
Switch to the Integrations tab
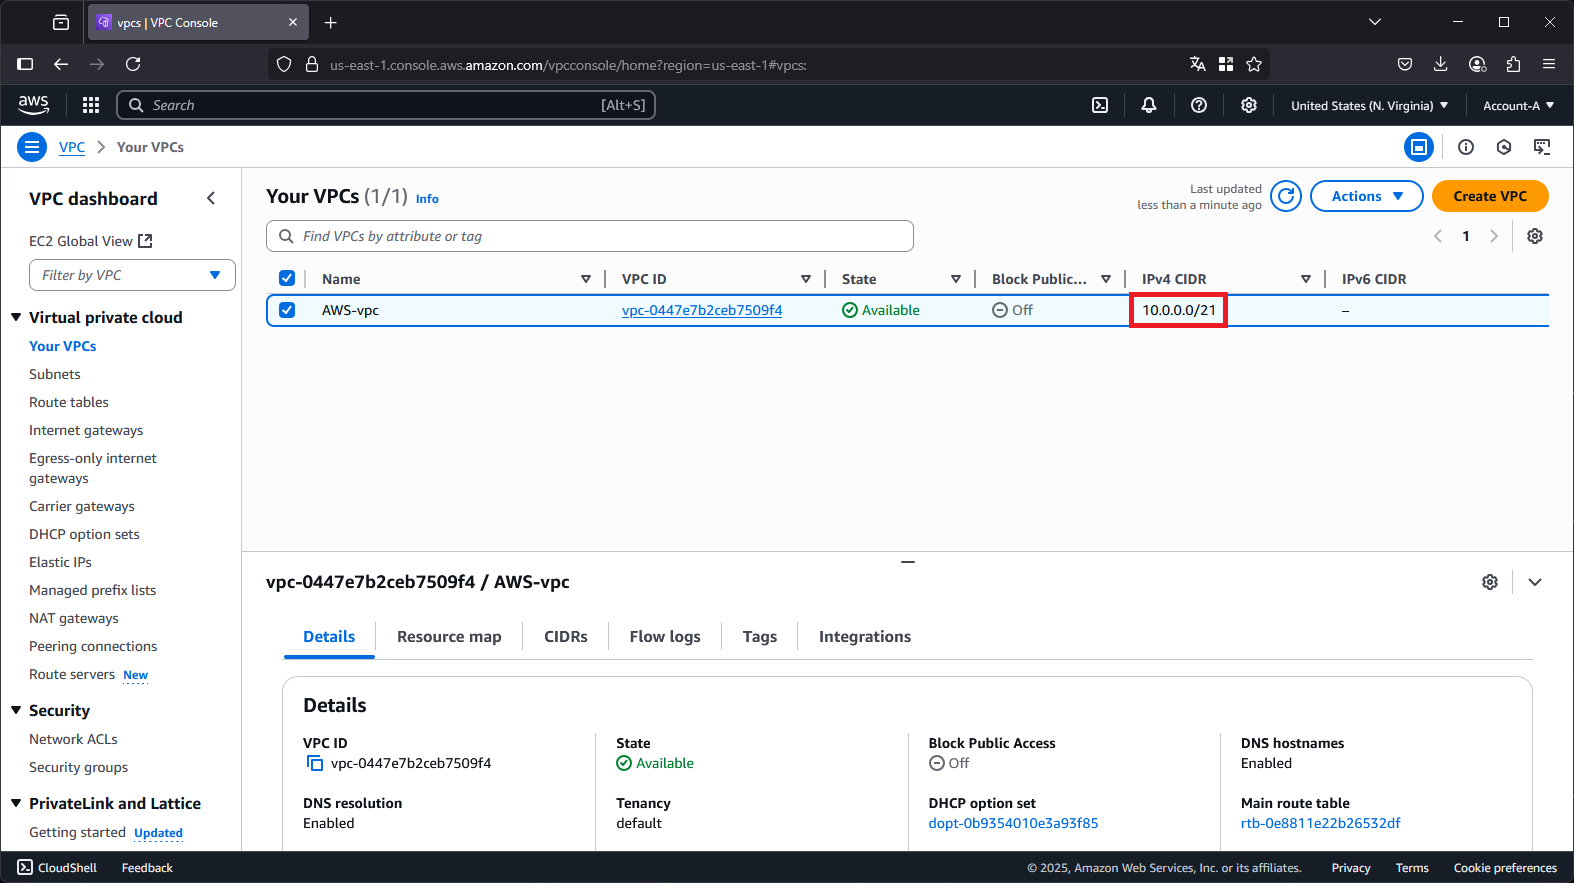click(865, 637)
